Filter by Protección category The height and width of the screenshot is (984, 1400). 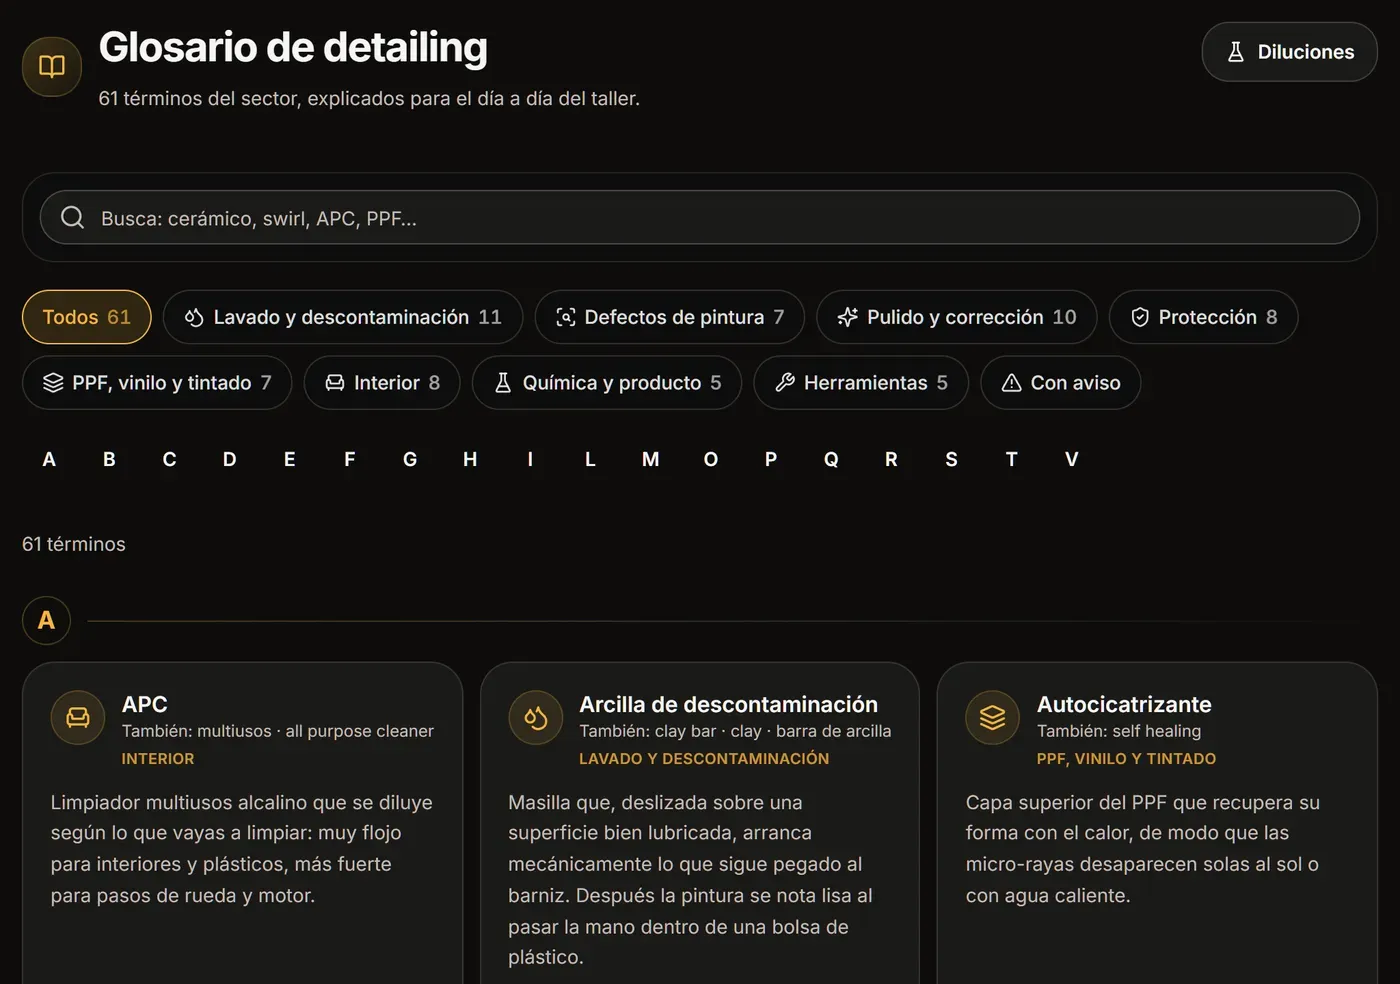[x=1203, y=317]
